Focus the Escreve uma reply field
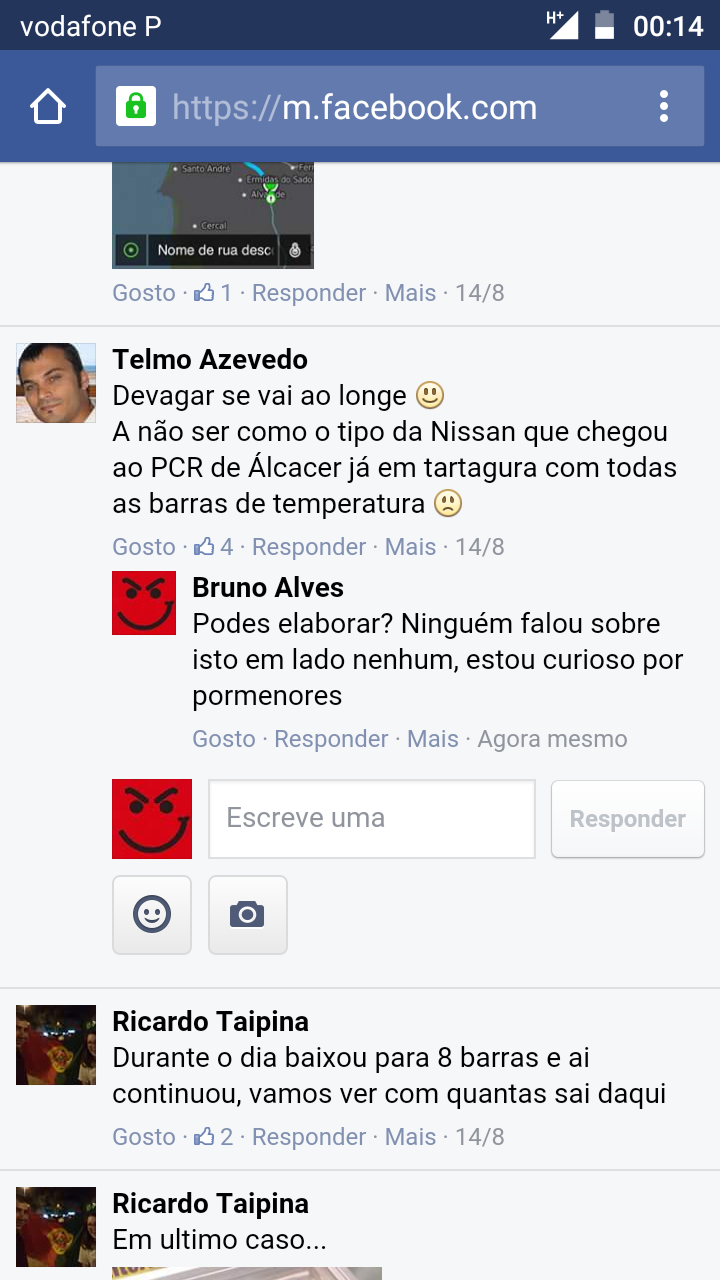 [x=372, y=819]
